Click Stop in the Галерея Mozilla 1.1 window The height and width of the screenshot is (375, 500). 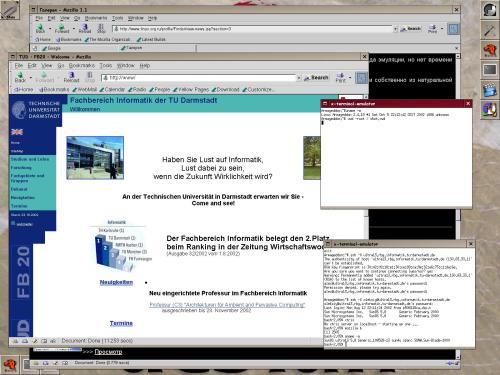point(101,29)
